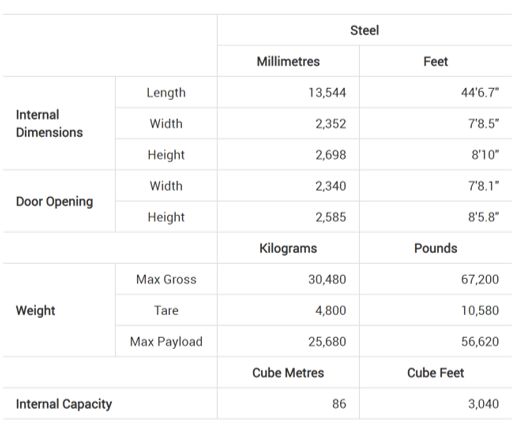Click the Cube Metres header cell
The height and width of the screenshot is (432, 524).
(x=288, y=373)
